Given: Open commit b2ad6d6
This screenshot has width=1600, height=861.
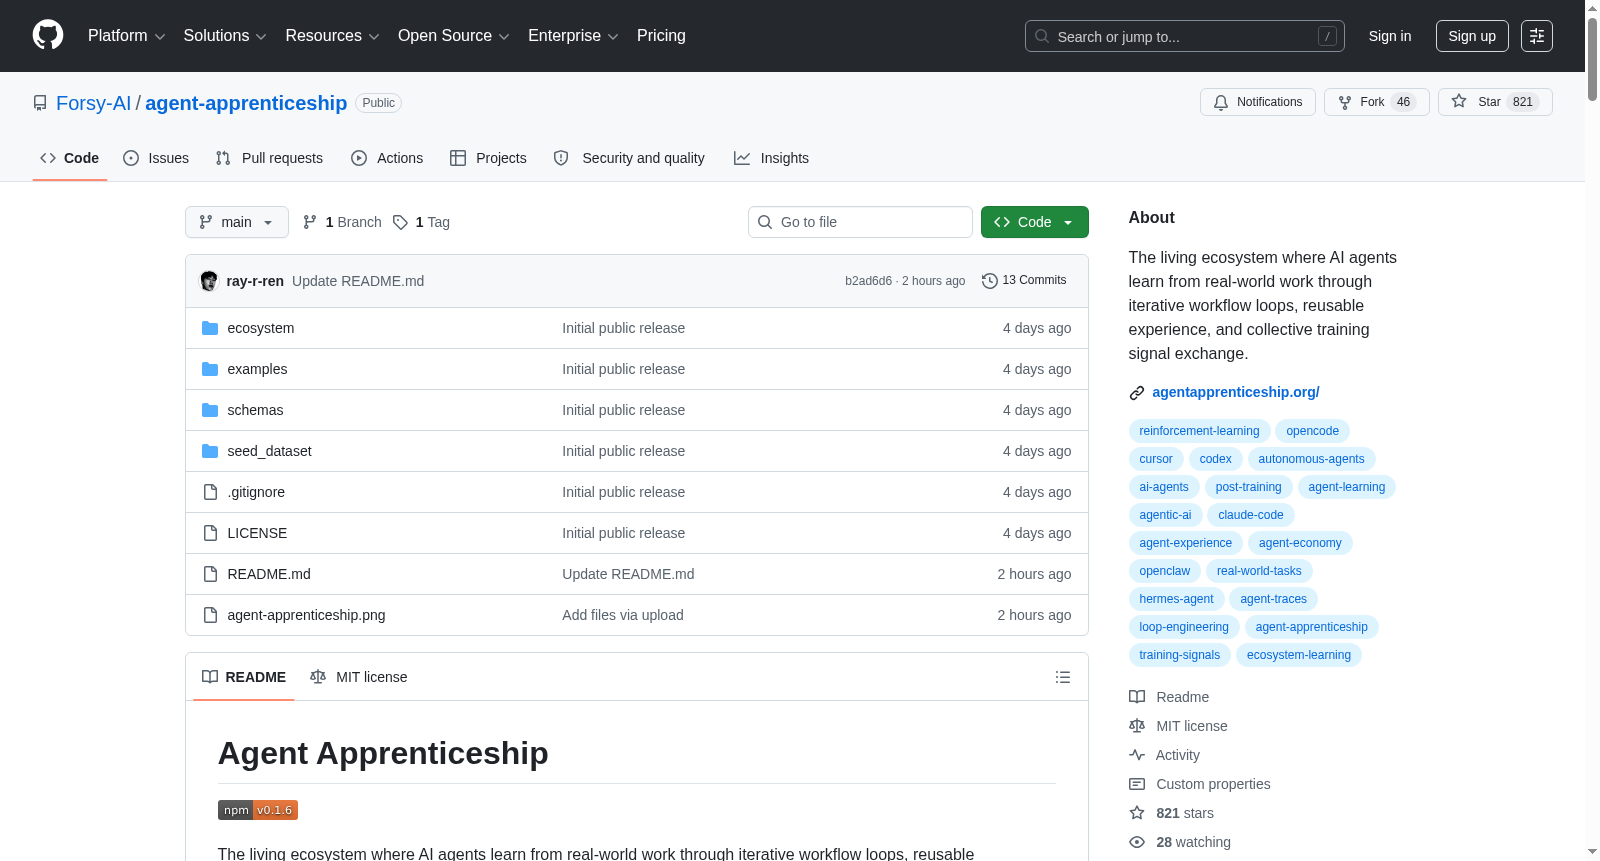Looking at the screenshot, I should (868, 281).
